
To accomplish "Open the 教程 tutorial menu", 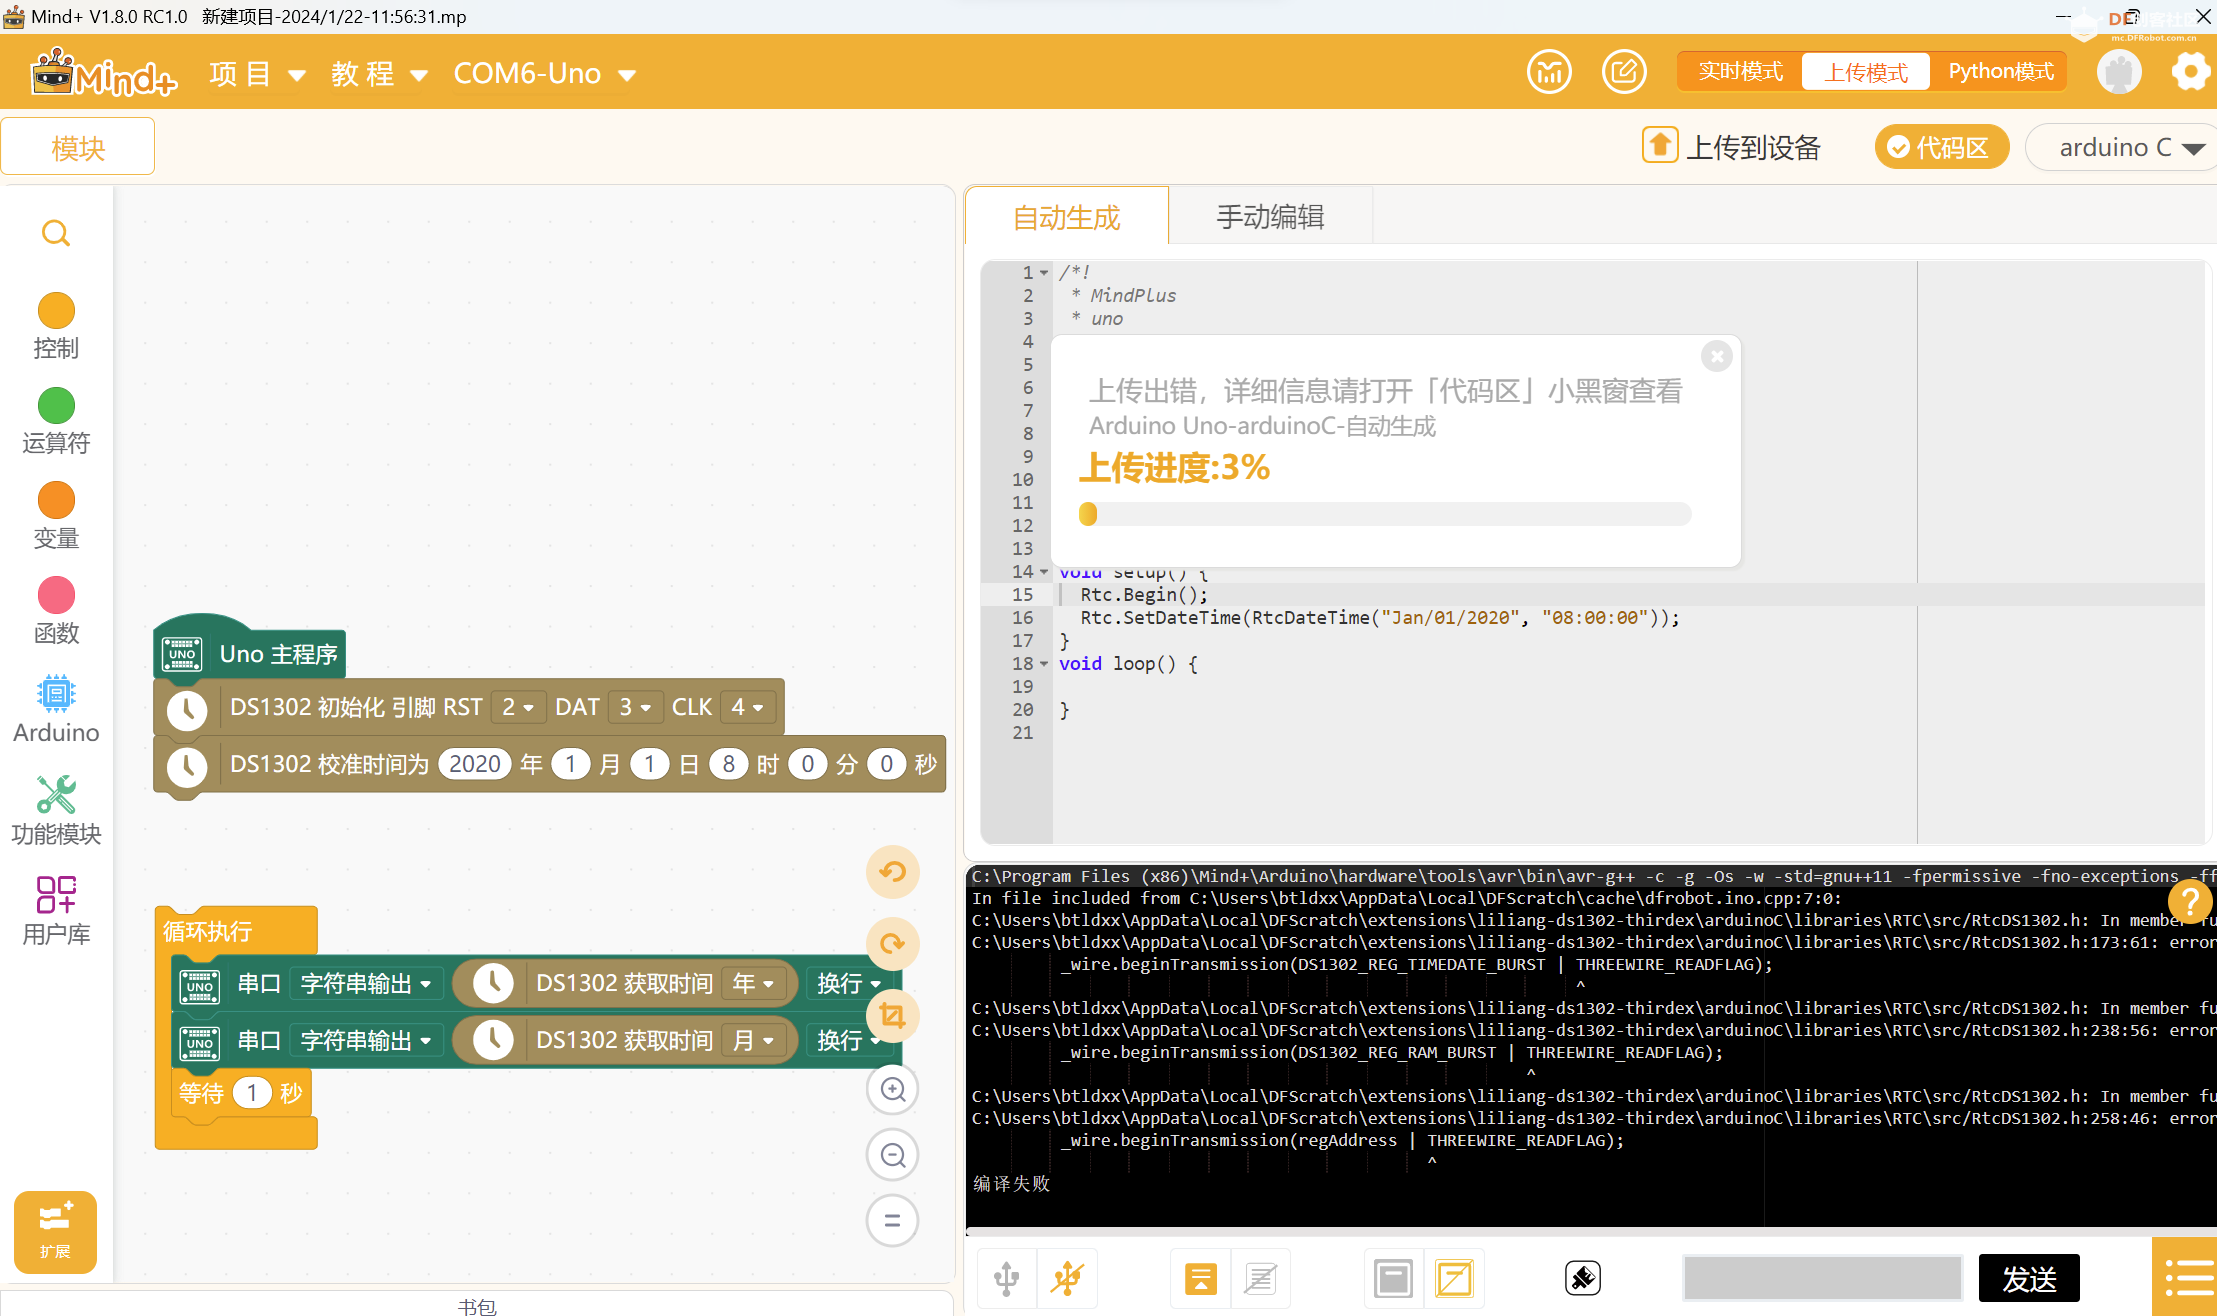I will tap(380, 74).
